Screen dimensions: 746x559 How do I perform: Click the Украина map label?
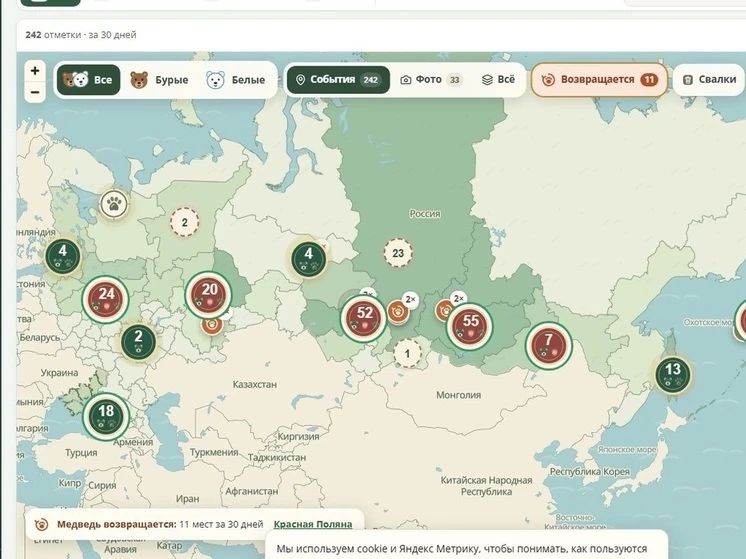(x=59, y=373)
